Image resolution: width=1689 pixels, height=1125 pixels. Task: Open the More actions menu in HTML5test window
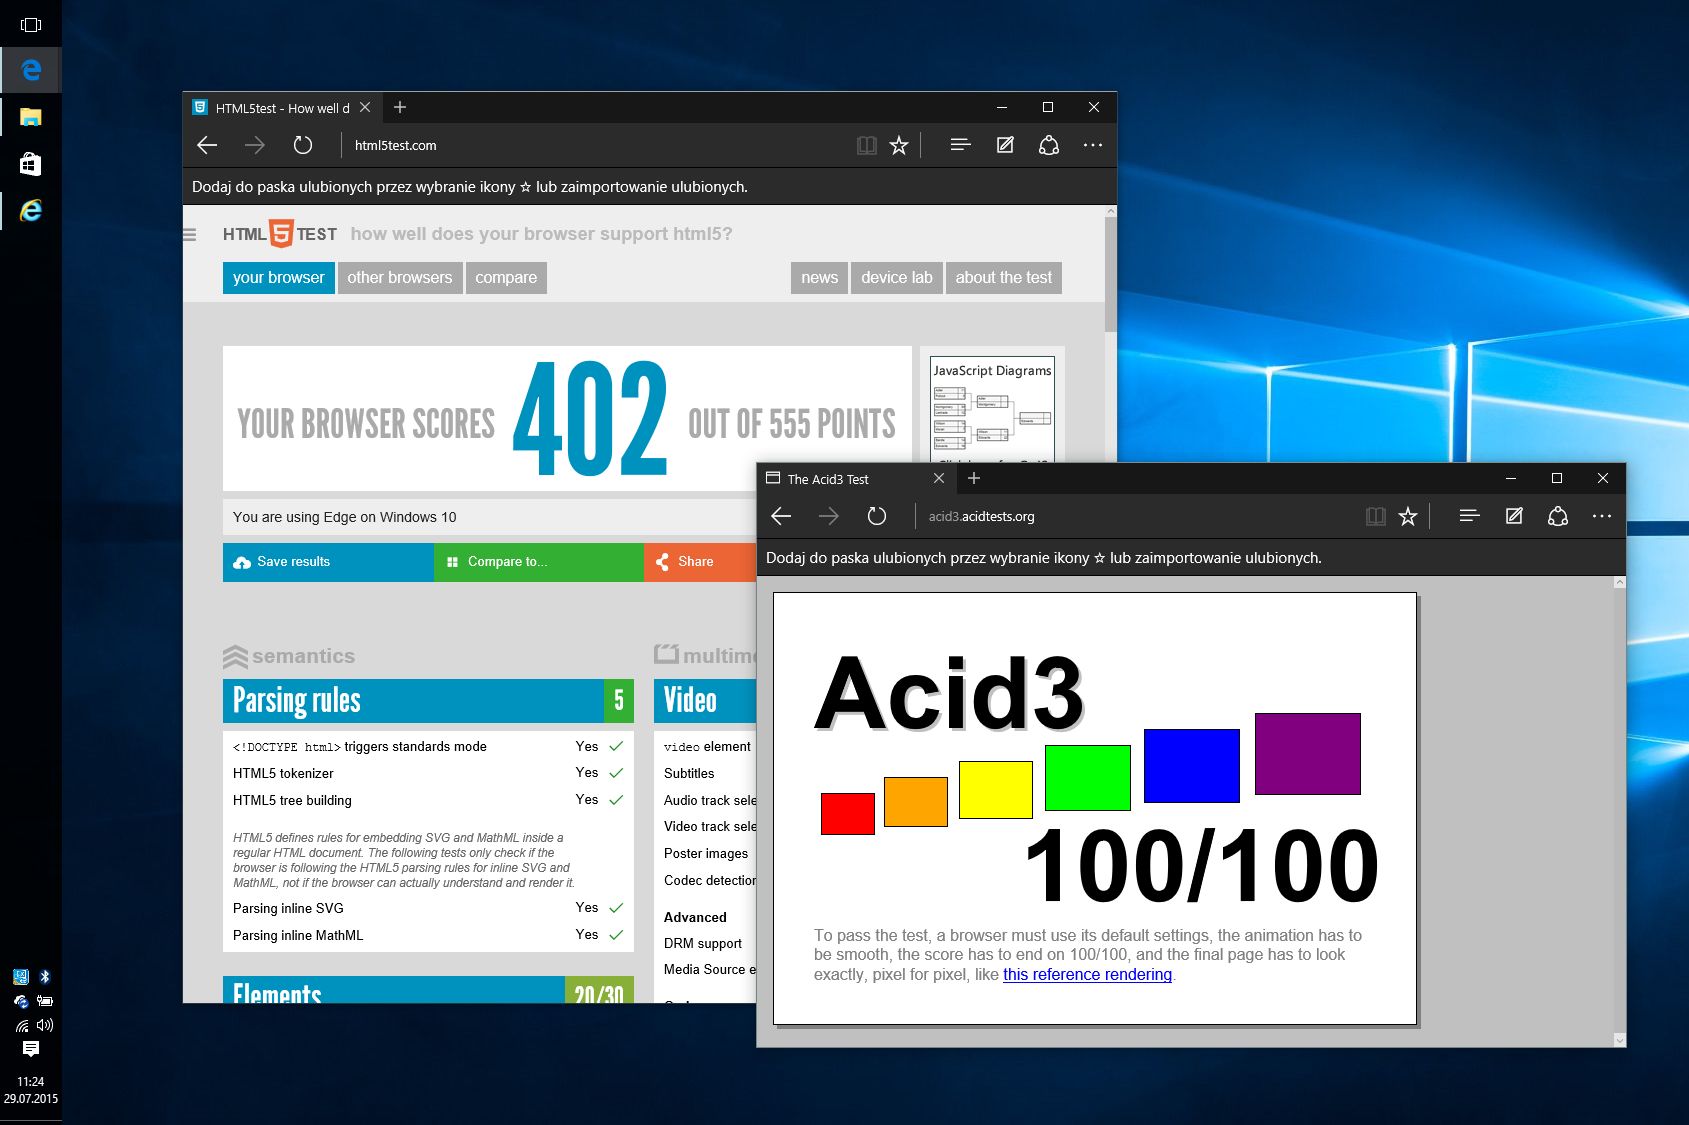tap(1093, 145)
